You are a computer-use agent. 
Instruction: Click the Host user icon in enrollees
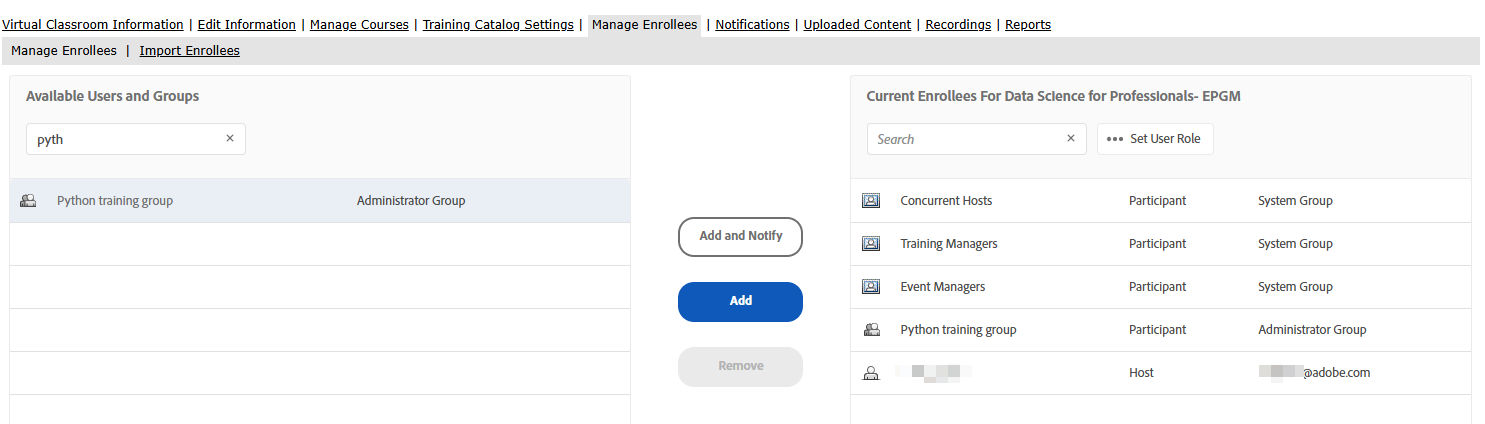coord(871,373)
